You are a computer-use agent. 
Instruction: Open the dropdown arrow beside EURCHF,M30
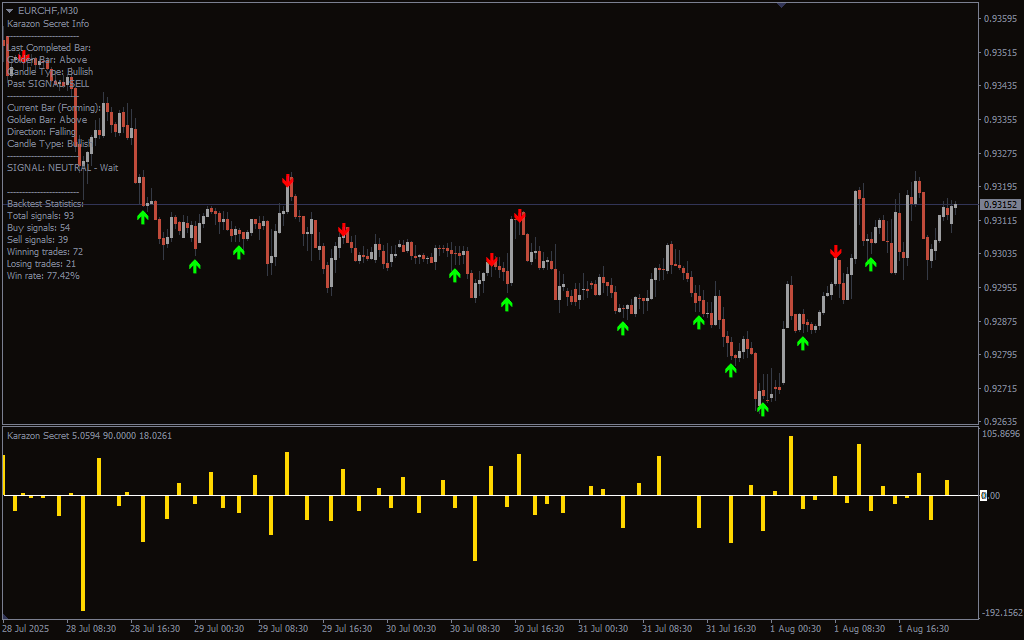pyautogui.click(x=10, y=10)
